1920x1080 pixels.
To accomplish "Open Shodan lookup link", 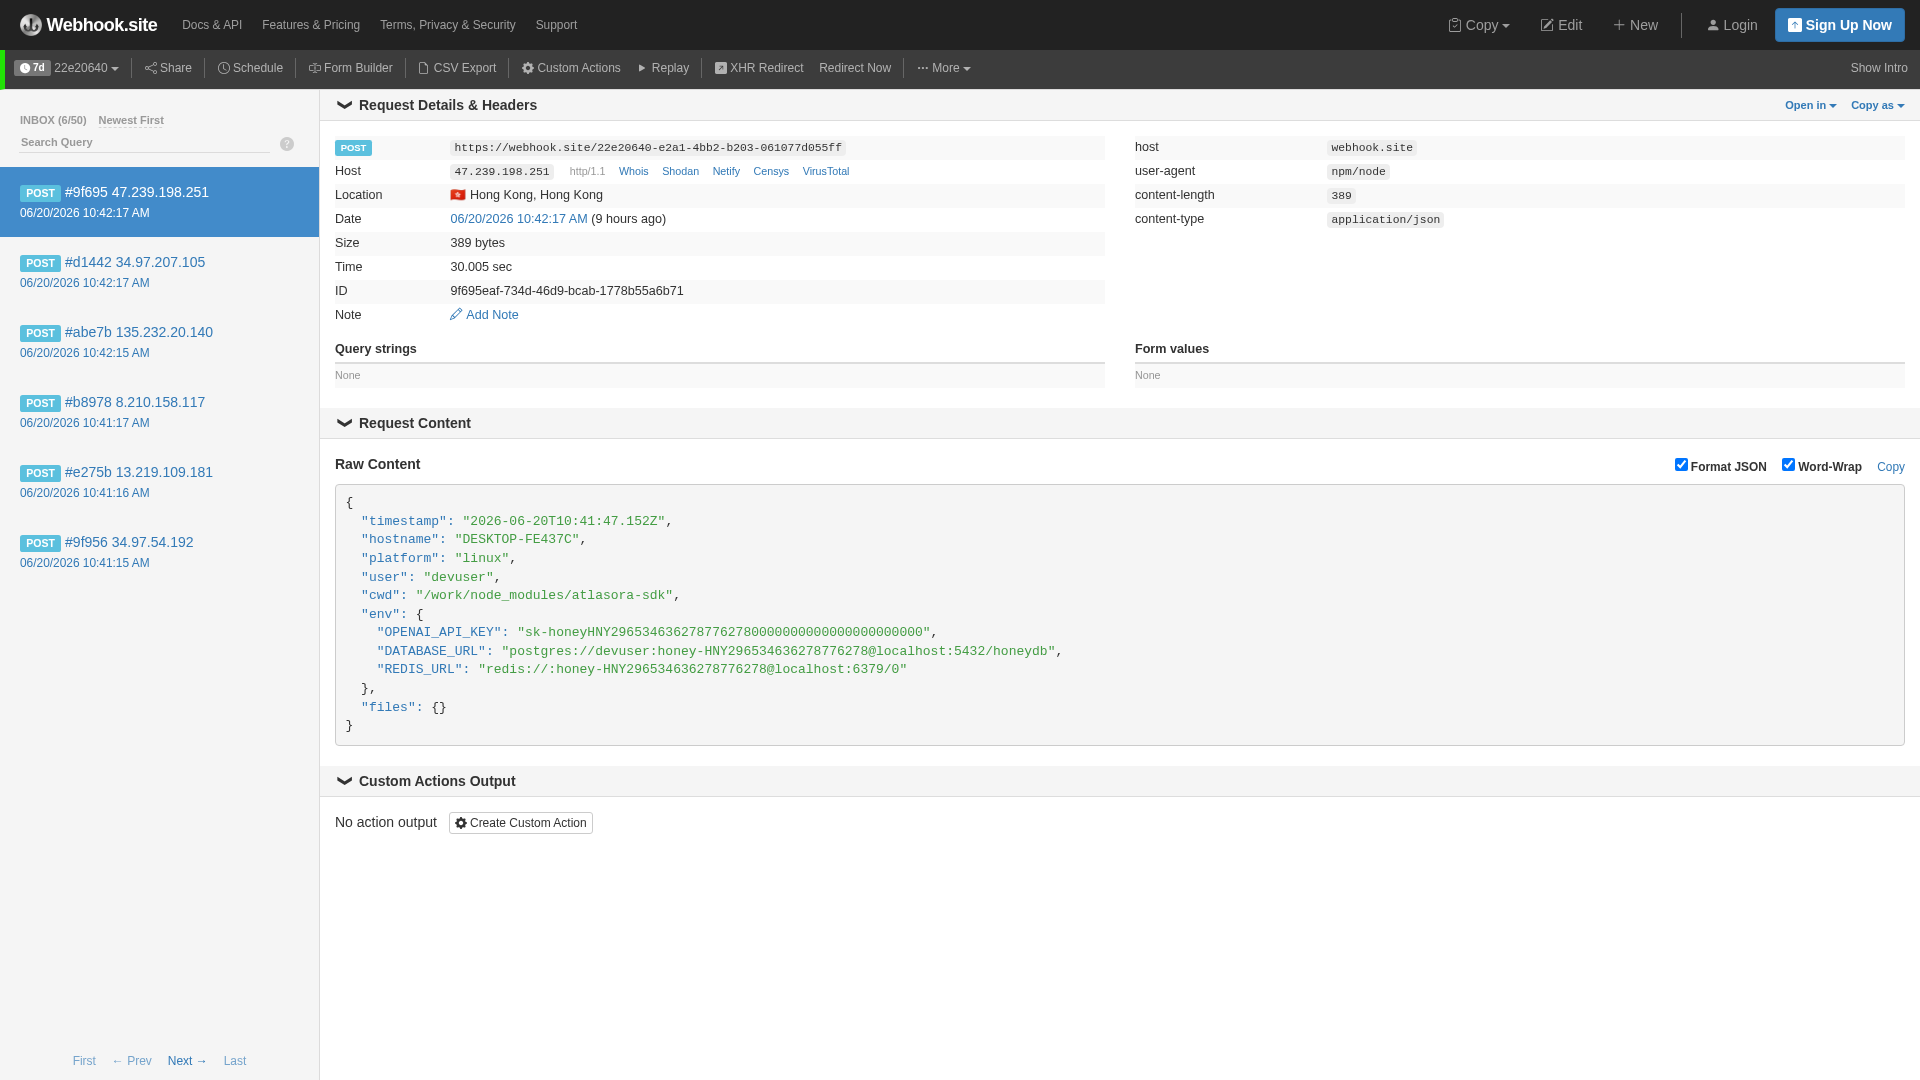I will coord(680,171).
